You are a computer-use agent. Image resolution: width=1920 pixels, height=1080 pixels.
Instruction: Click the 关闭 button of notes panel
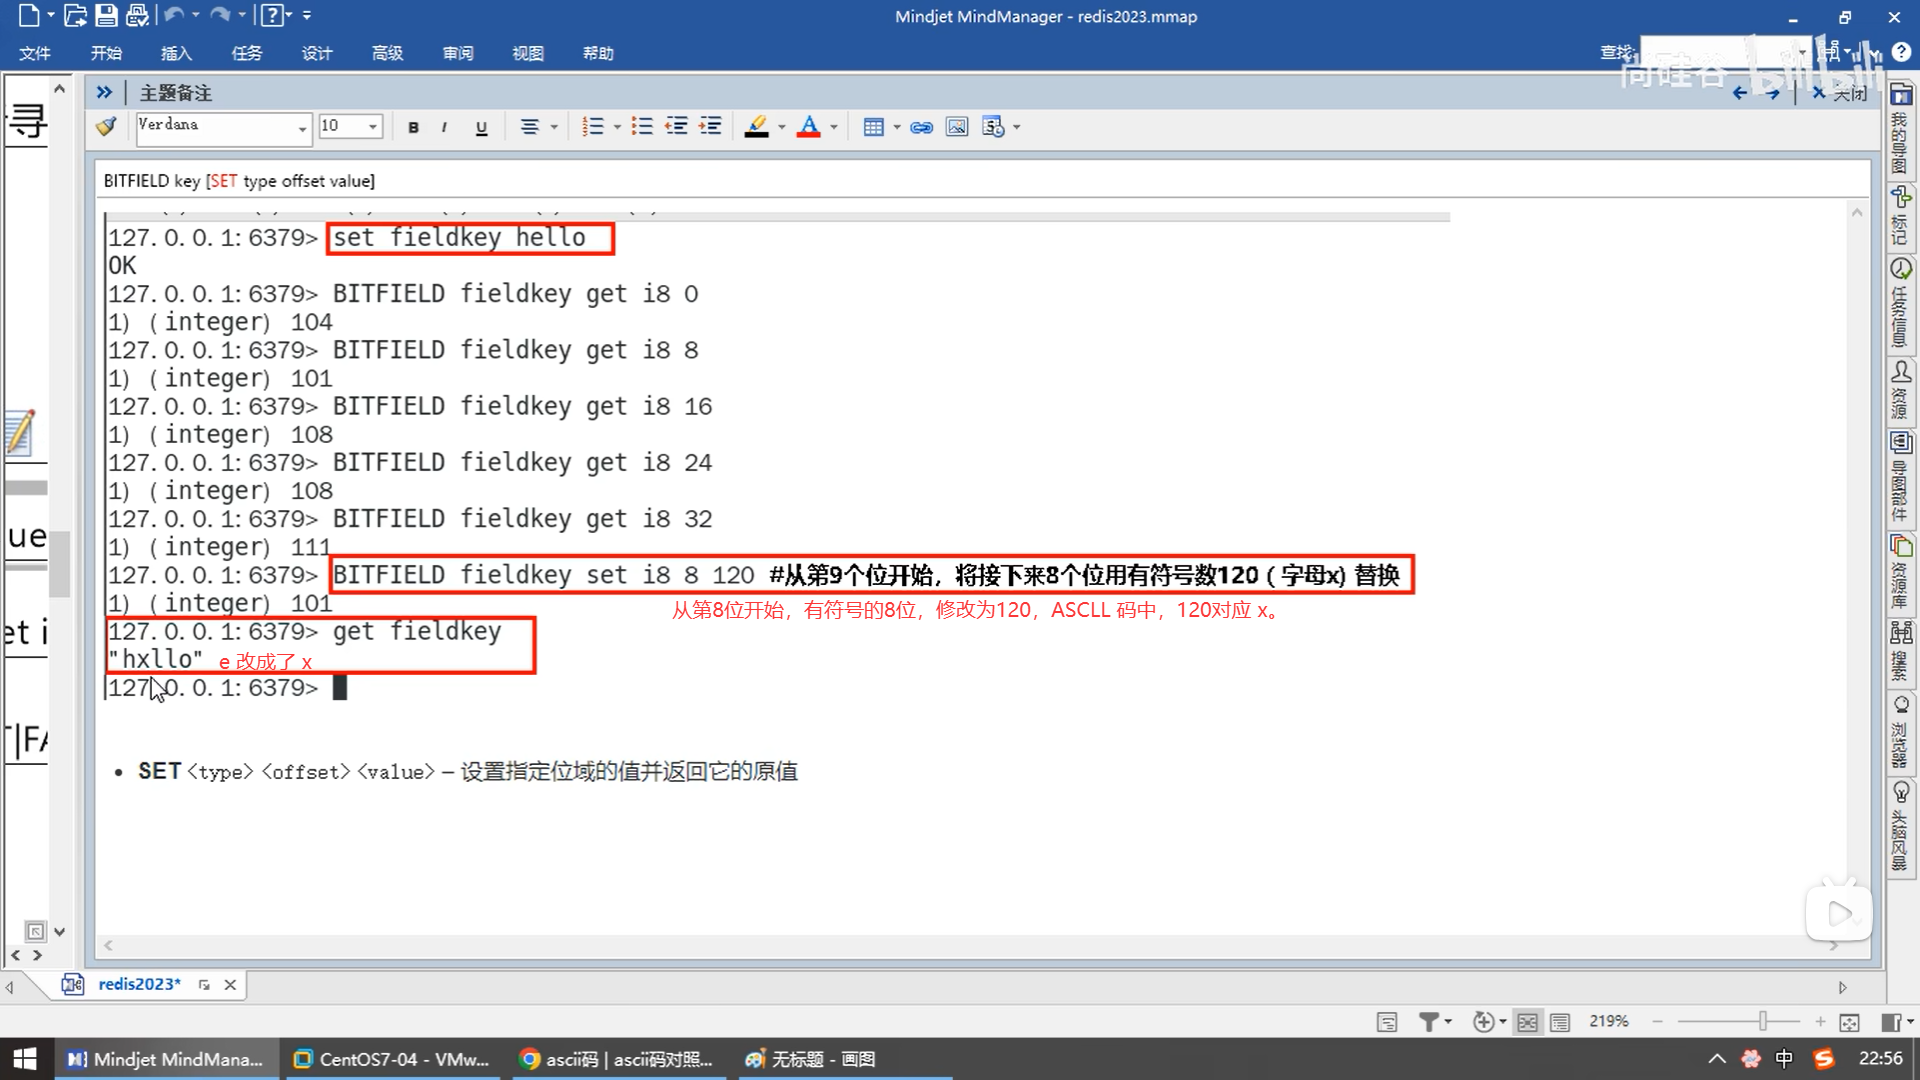click(x=1840, y=93)
